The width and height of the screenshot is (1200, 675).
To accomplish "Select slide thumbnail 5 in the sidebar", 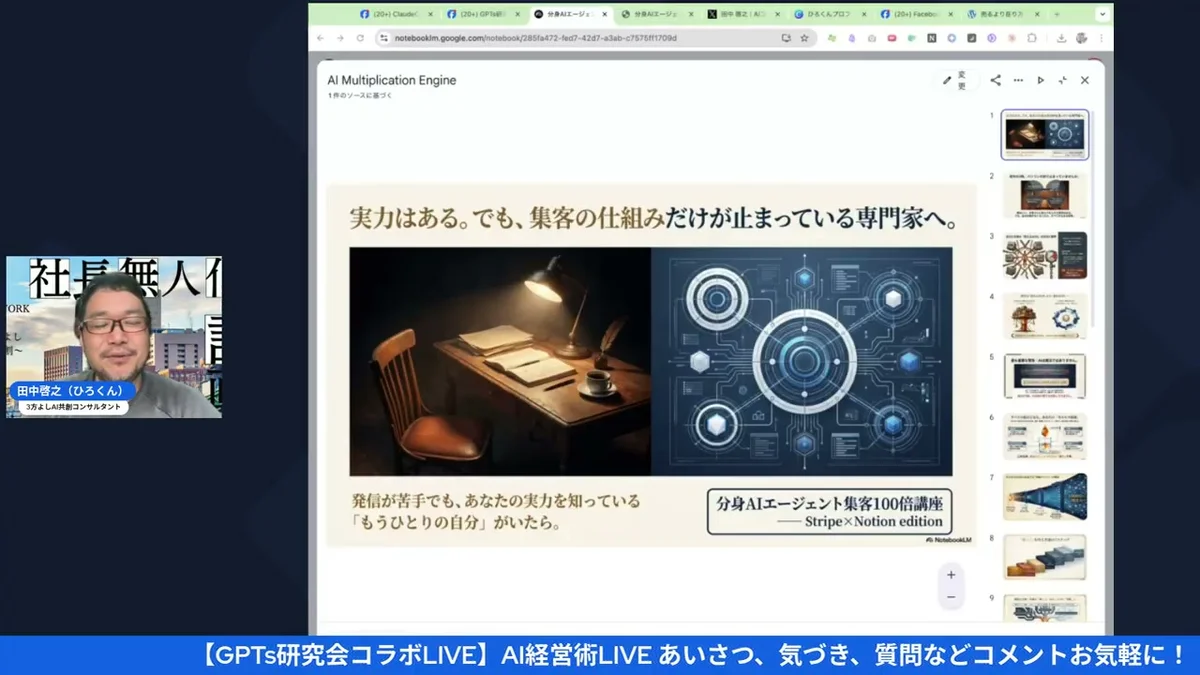I will tap(1044, 375).
